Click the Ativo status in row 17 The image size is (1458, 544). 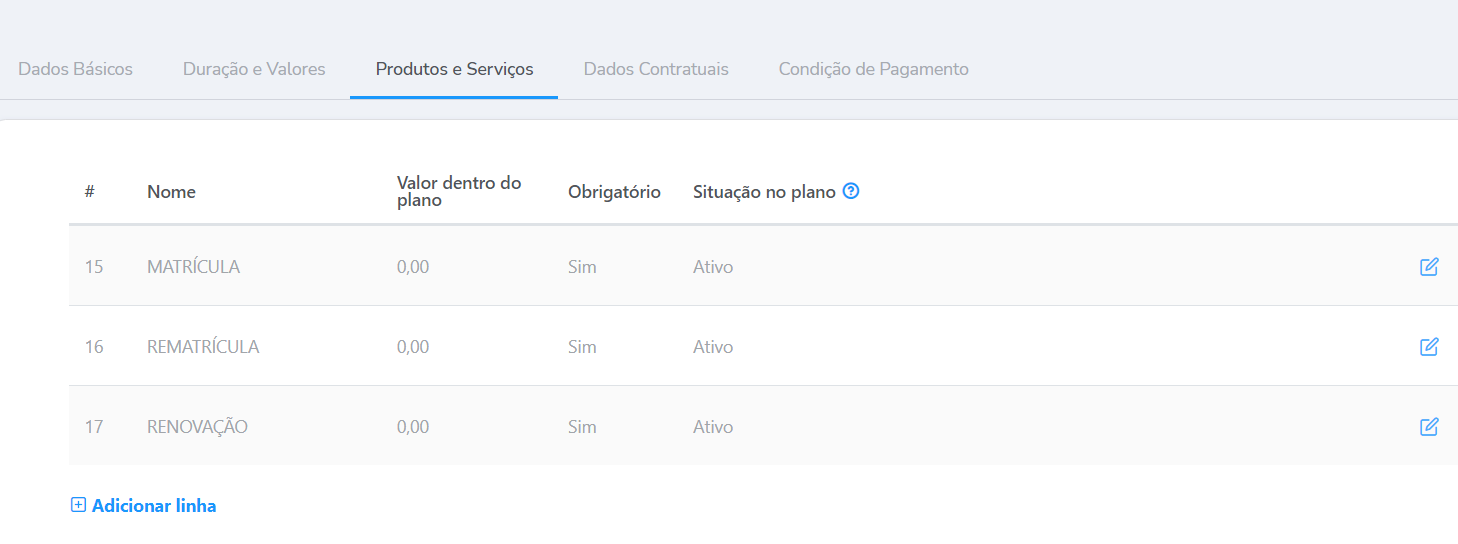click(713, 427)
